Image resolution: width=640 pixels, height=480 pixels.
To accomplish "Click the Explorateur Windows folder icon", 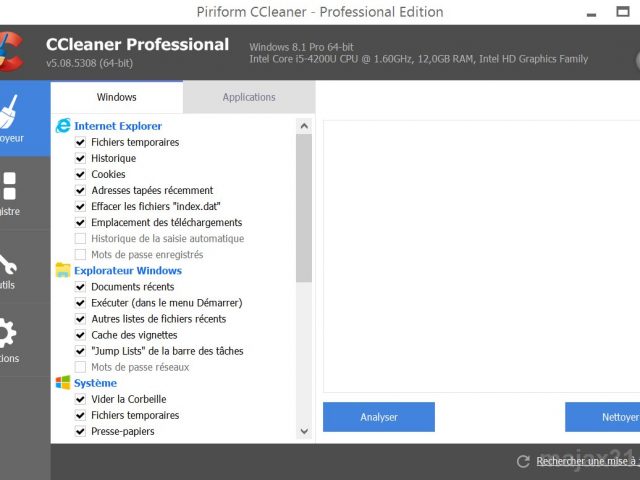I will (63, 270).
